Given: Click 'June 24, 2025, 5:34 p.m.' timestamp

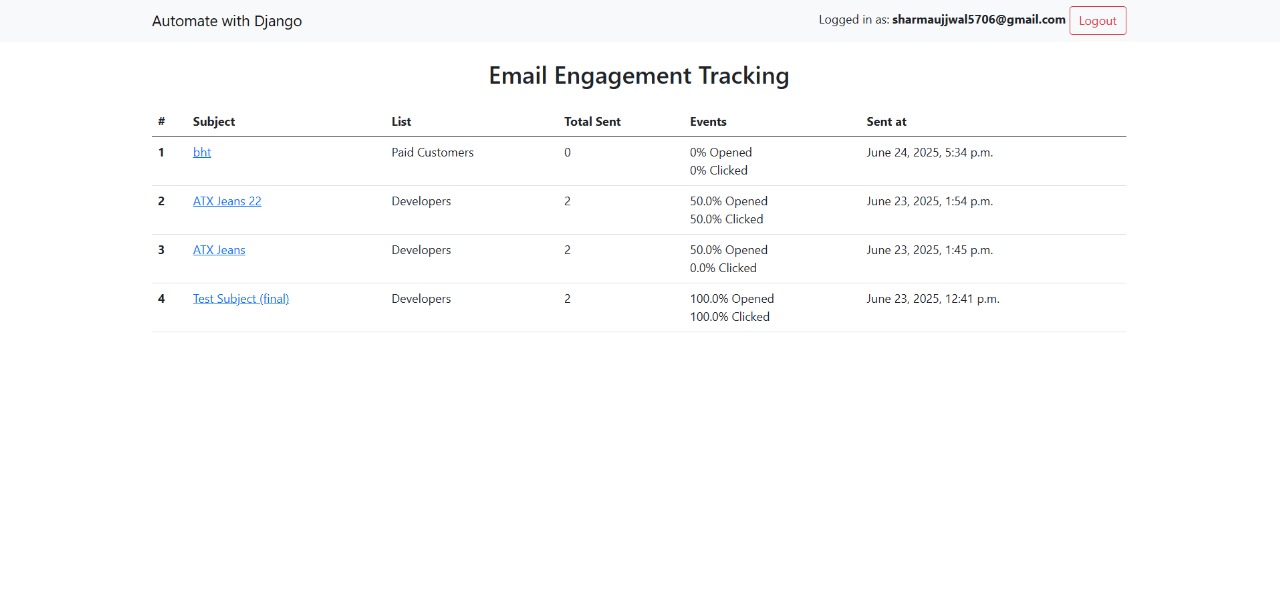Looking at the screenshot, I should click(930, 153).
